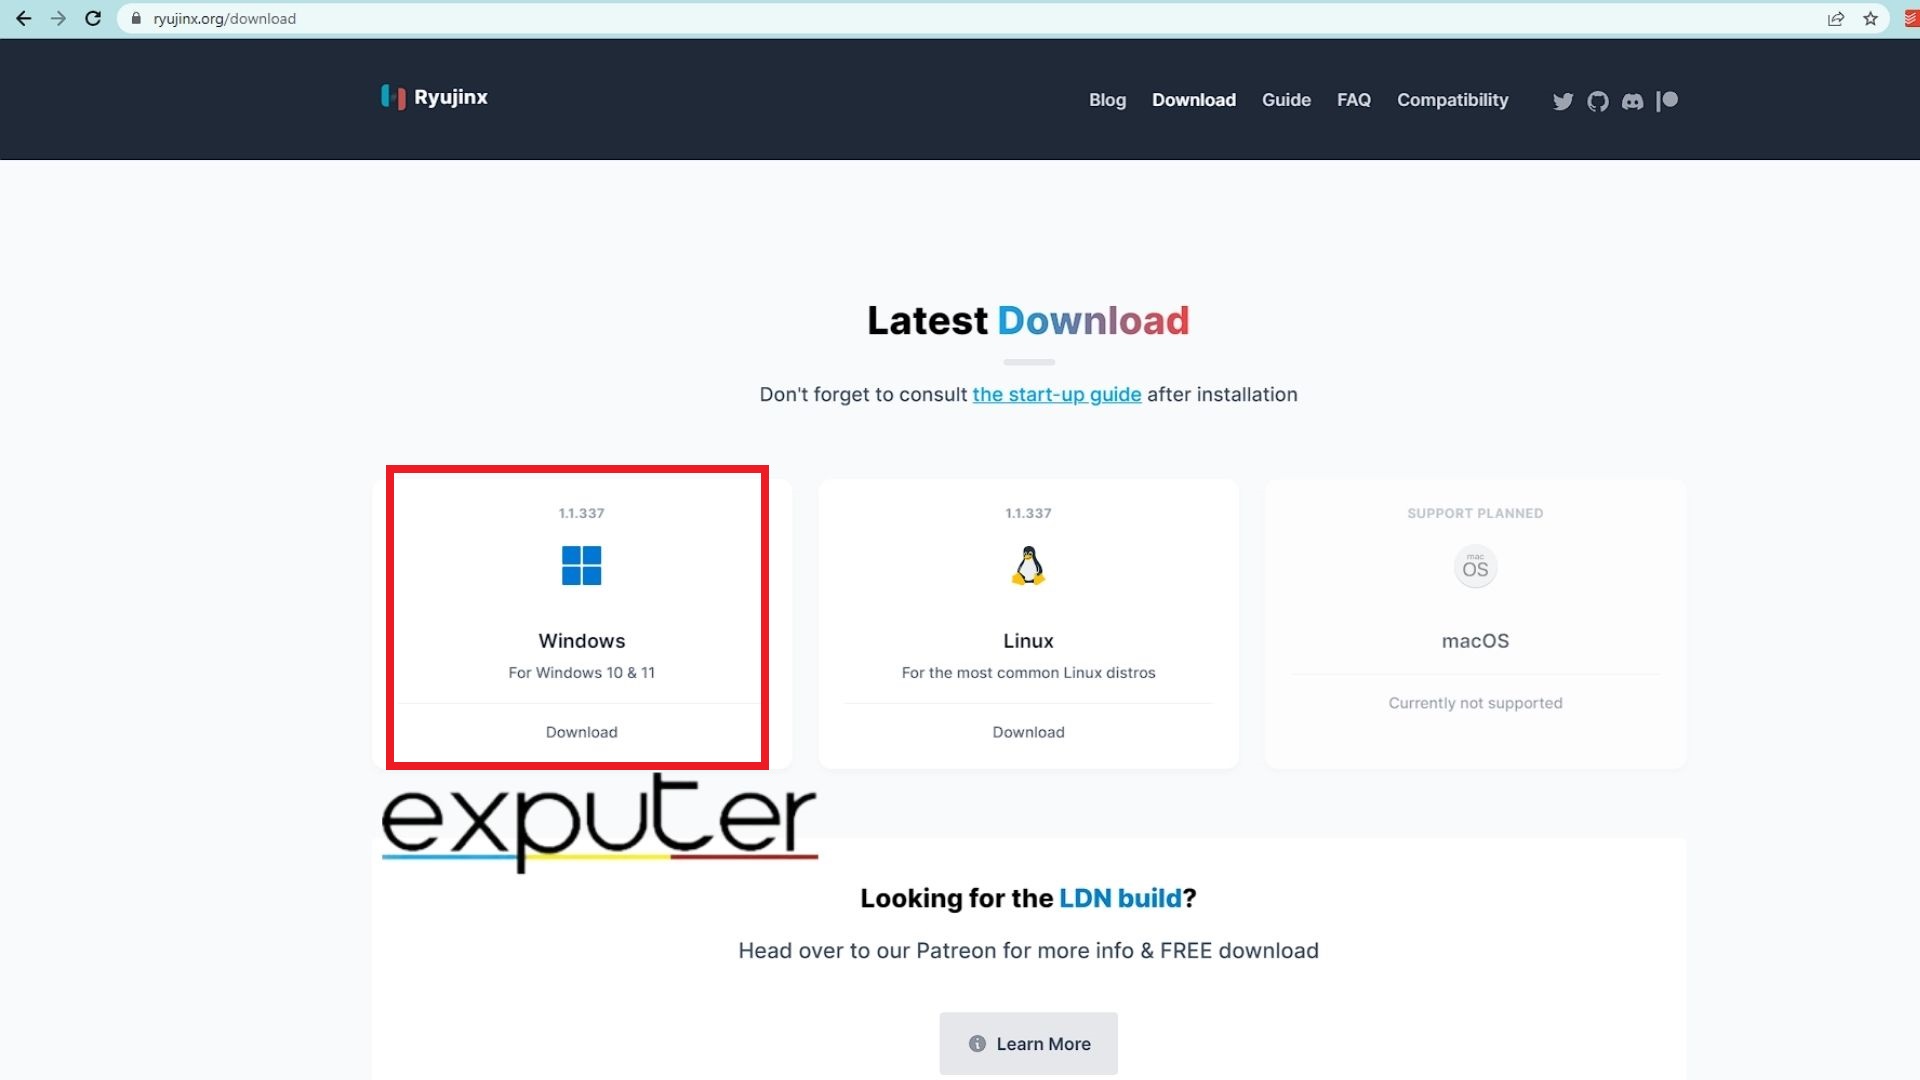Bookmark the page with the star icon
The height and width of the screenshot is (1080, 1920).
coord(1871,18)
